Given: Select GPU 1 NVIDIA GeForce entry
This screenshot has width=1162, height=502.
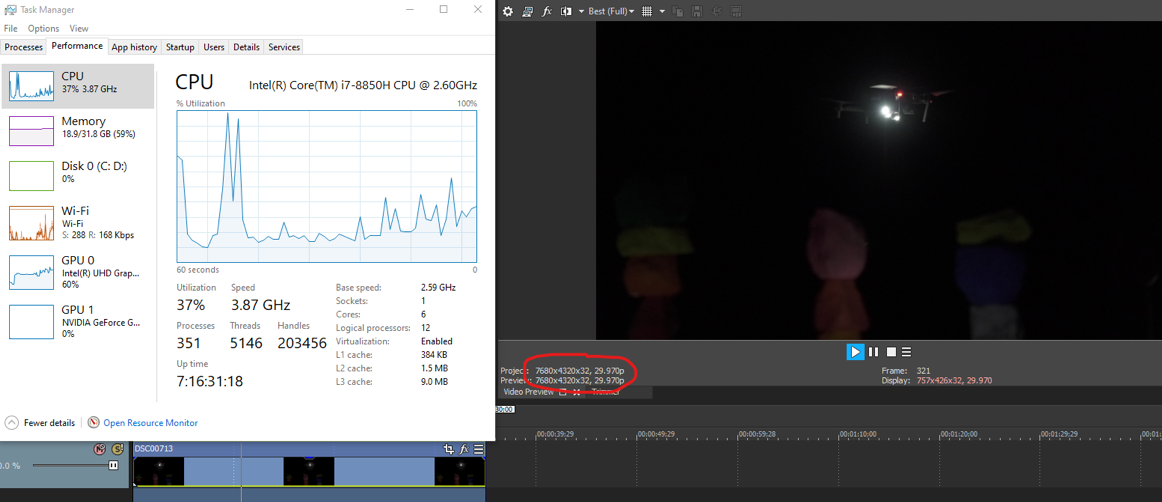Looking at the screenshot, I should coord(78,321).
